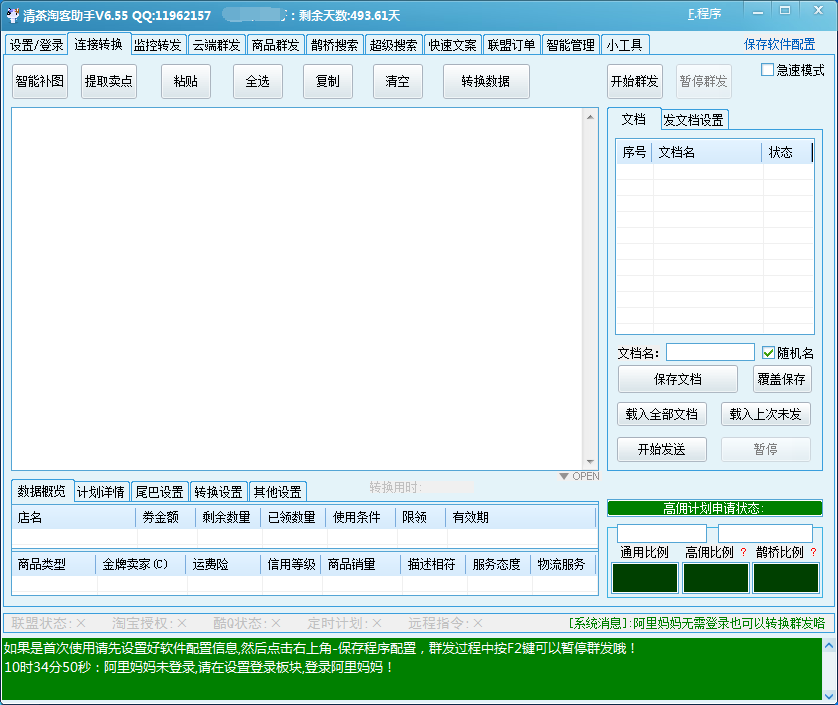
Task: Click the scroll-up arrow of the text area
Action: click(590, 116)
